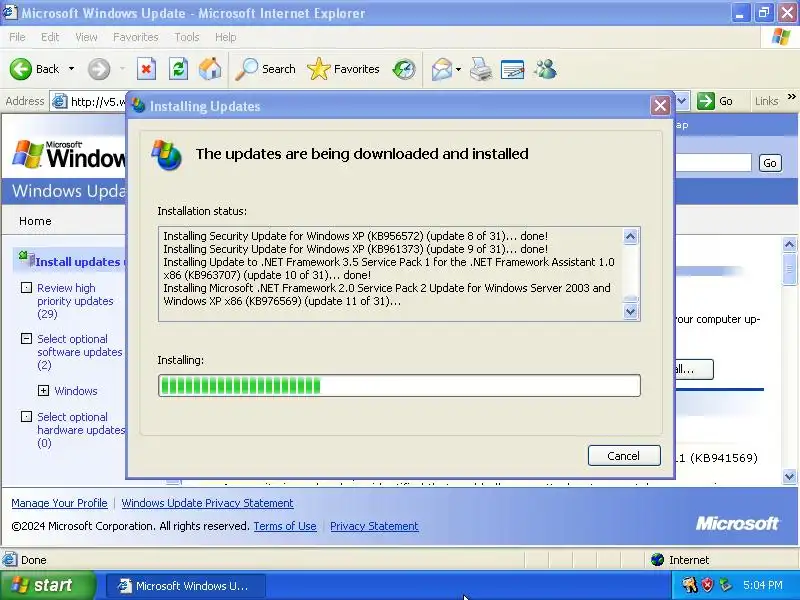Click the Back arrow icon in IE toolbar
Screen dimensions: 800x600
click(x=20, y=69)
